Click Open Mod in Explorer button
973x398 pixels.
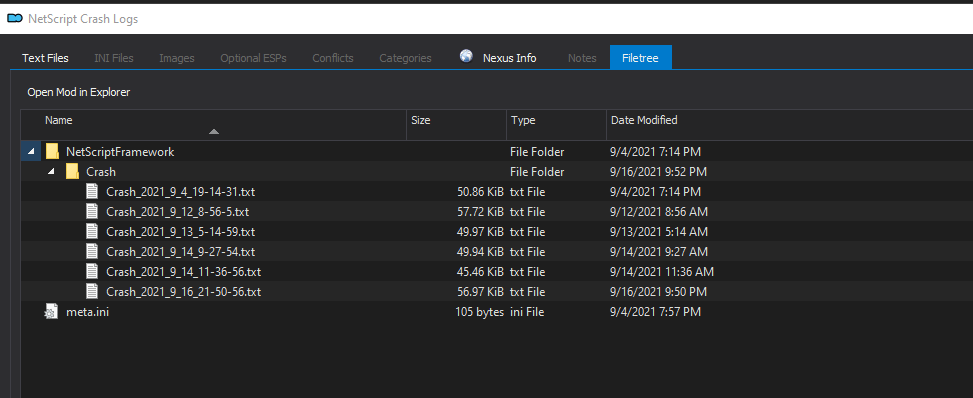coord(79,92)
